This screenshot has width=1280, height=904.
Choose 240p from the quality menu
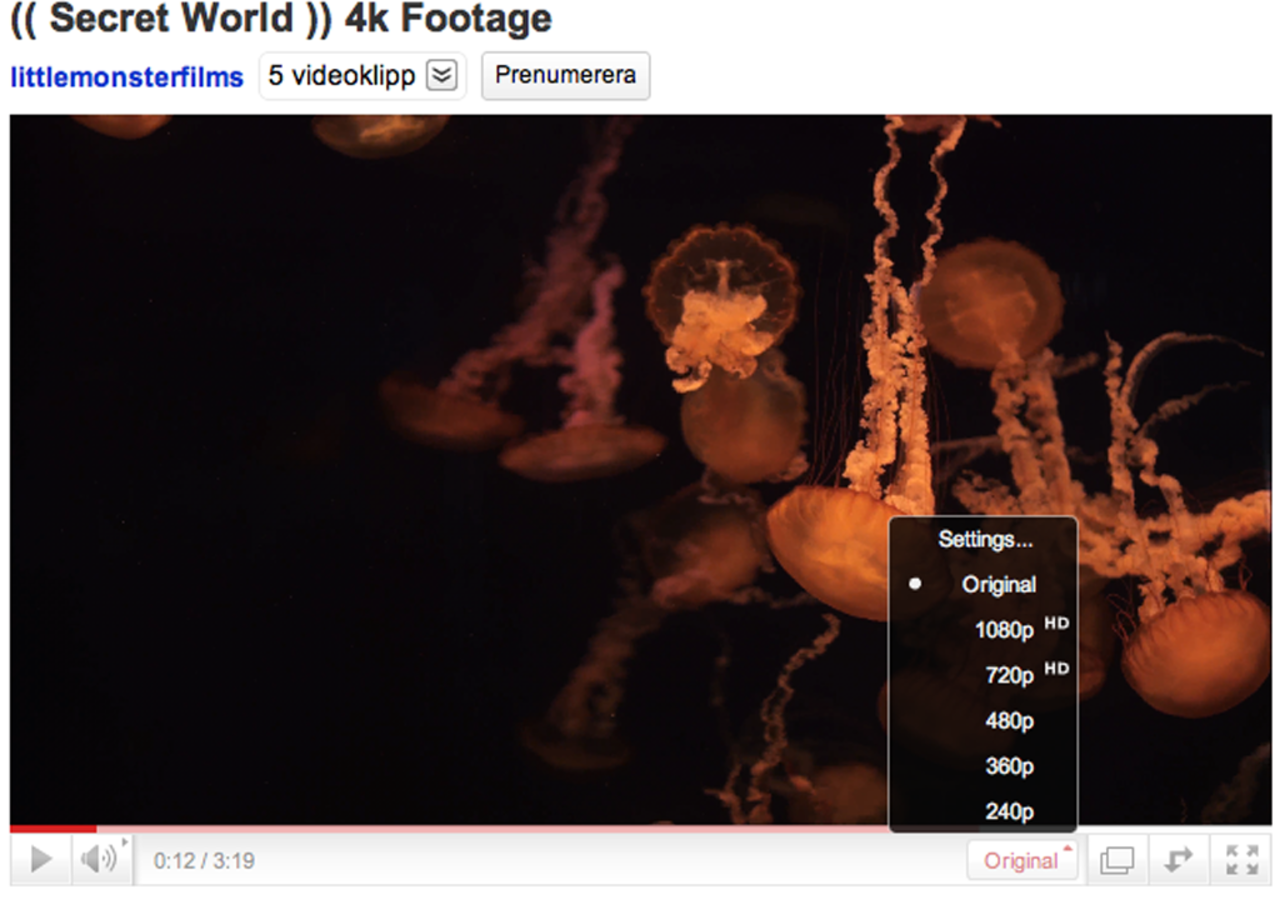click(x=1009, y=812)
